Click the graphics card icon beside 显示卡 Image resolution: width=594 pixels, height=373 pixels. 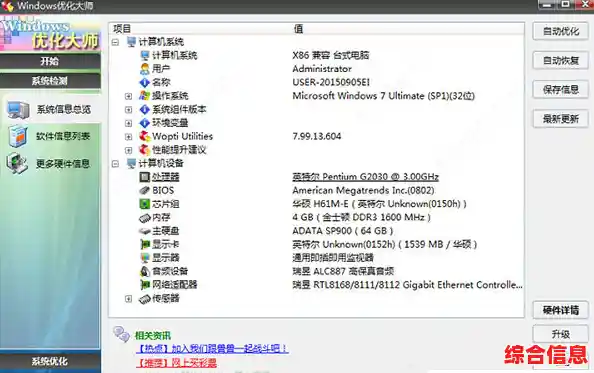[144, 244]
